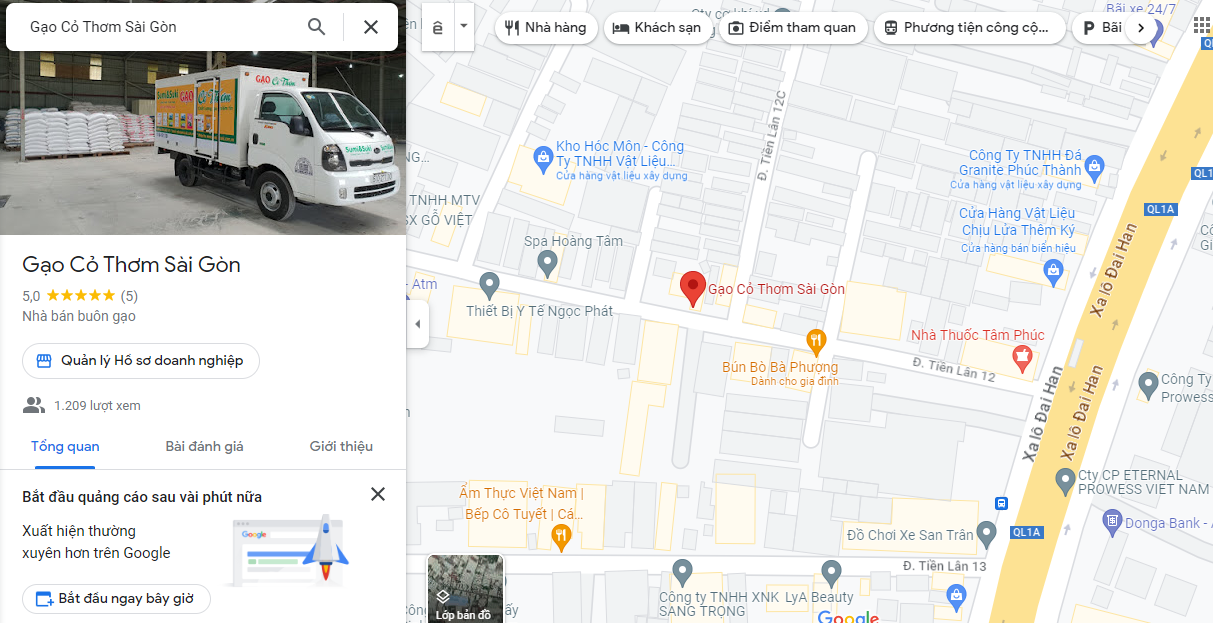This screenshot has width=1213, height=623.
Task: Click Bắt đầu ngay bây giờ button
Action: click(116, 599)
